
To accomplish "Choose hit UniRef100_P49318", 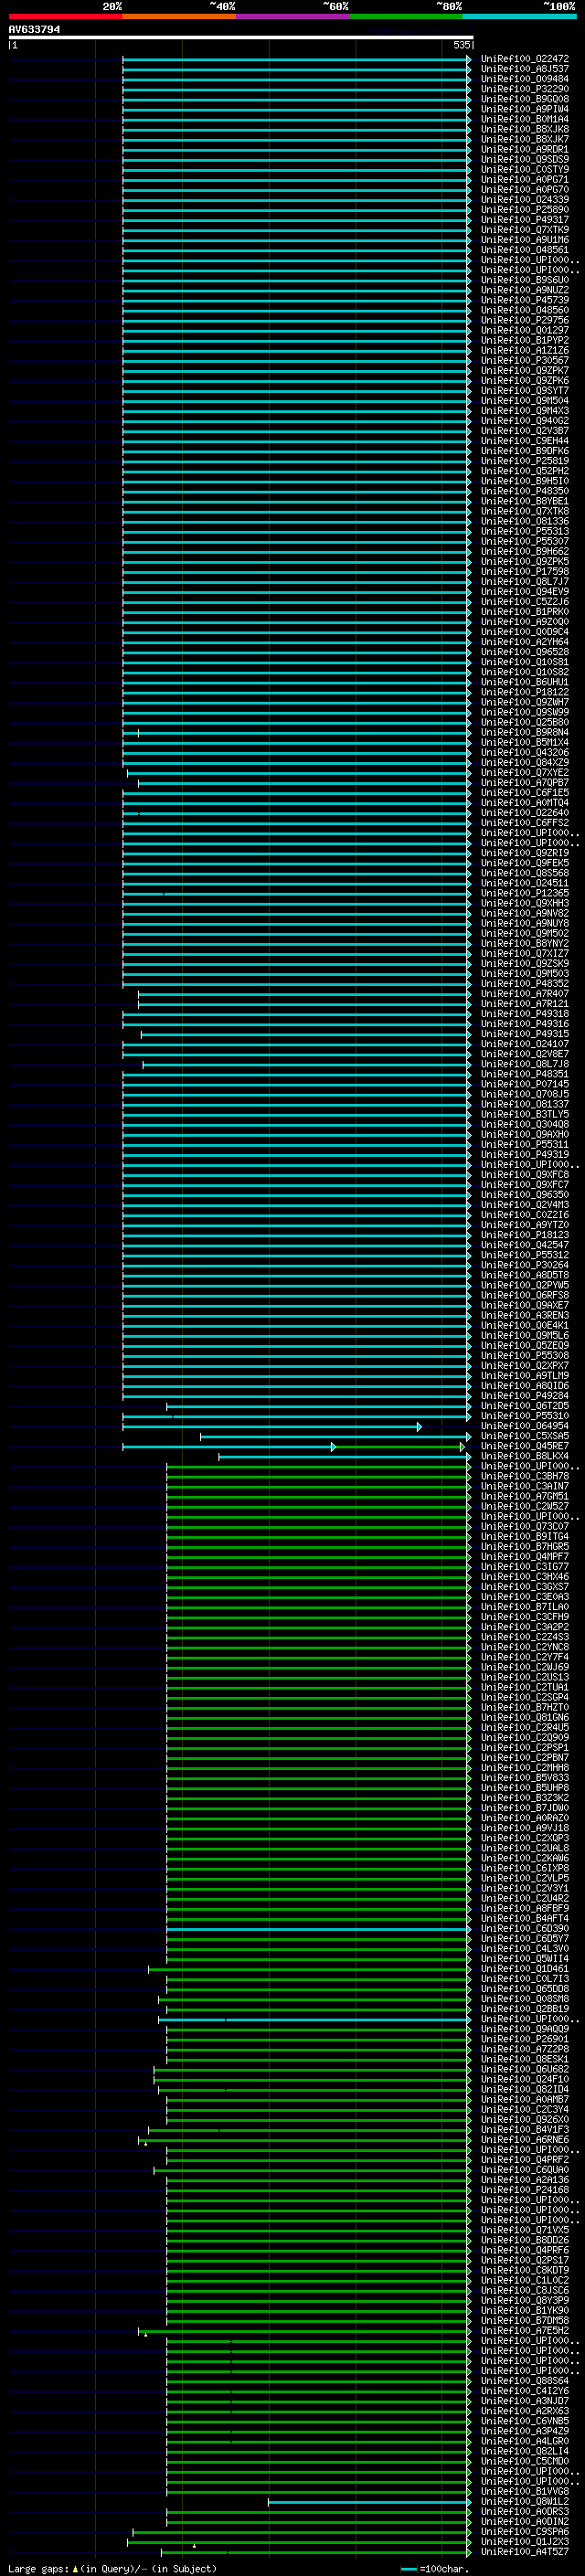I will click(x=524, y=1014).
